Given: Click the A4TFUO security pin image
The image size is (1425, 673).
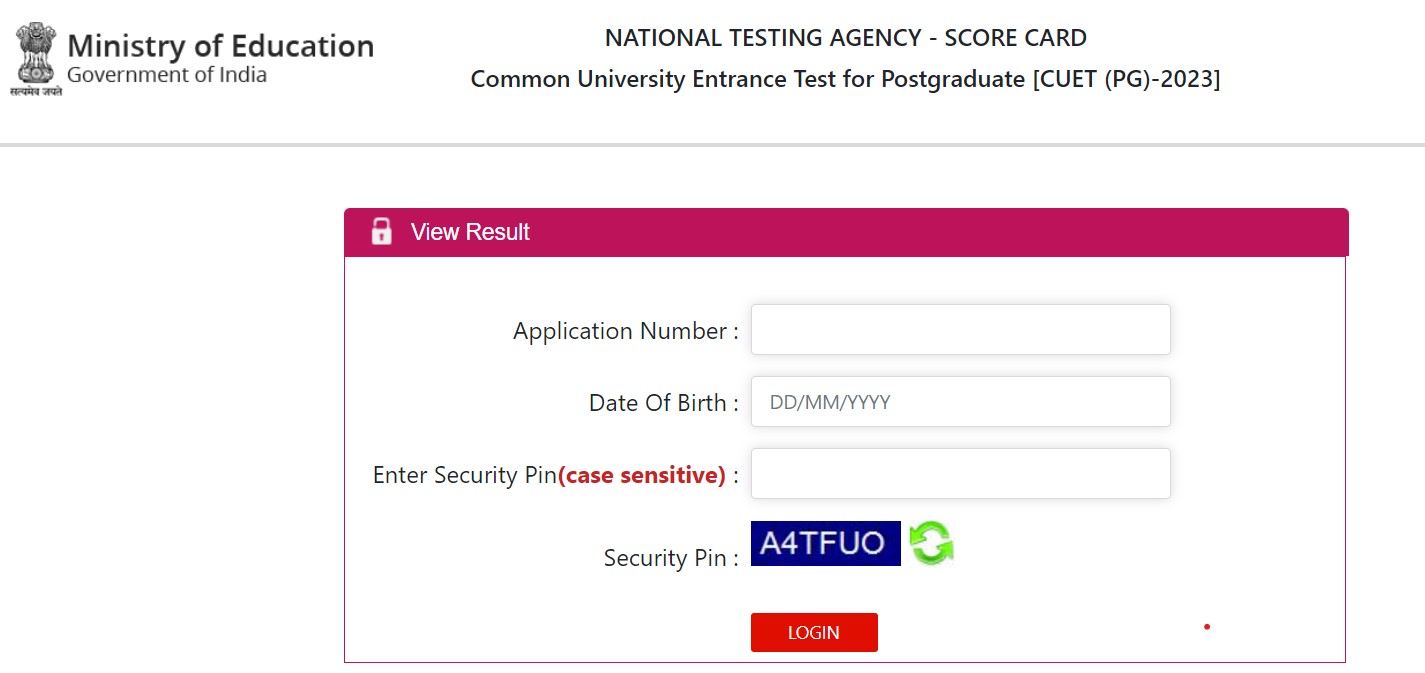Looking at the screenshot, I should pos(825,543).
